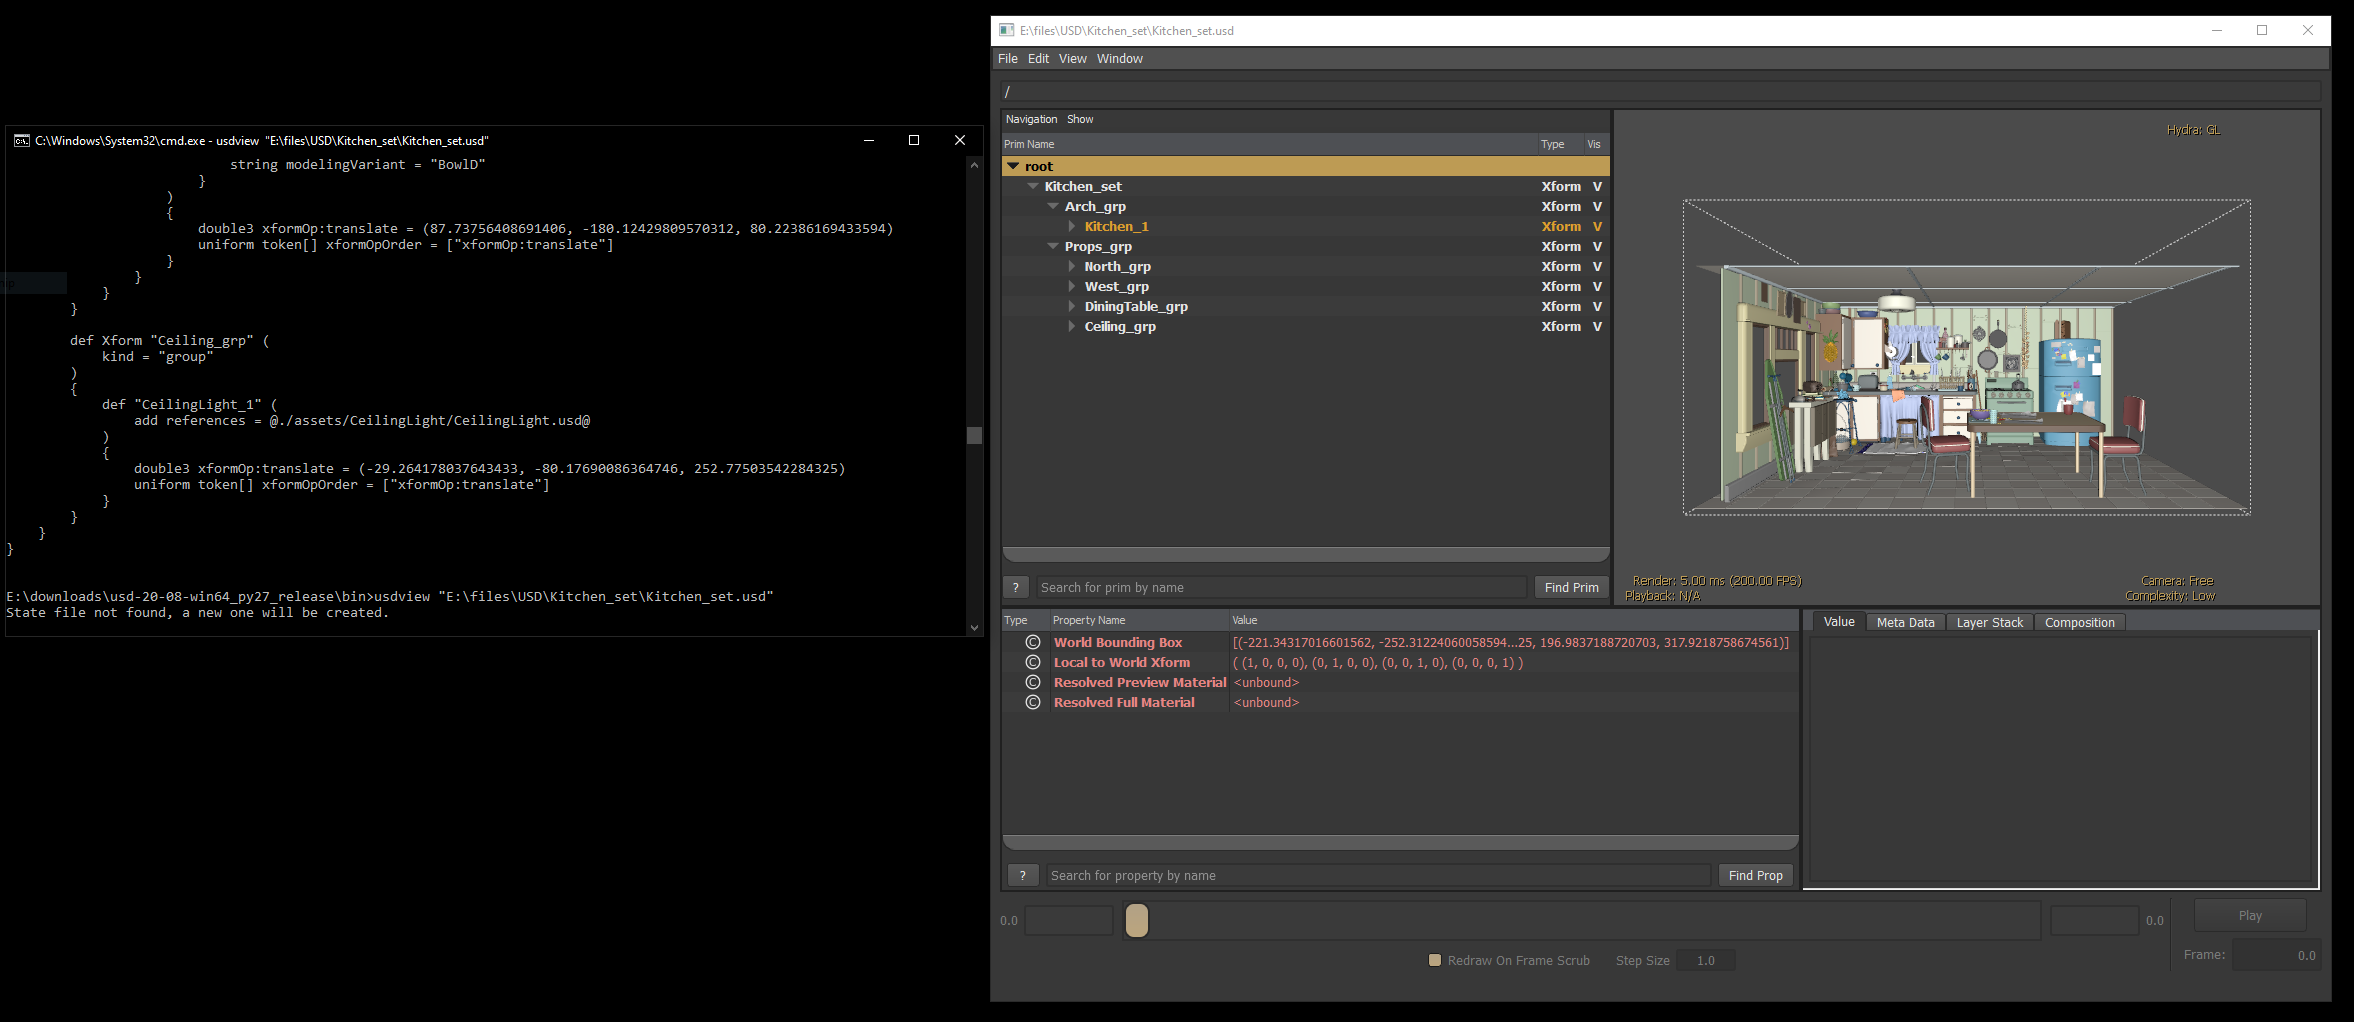The image size is (2354, 1022).
Task: Click the computed icon beside Local to World Xform
Action: [x=1033, y=662]
